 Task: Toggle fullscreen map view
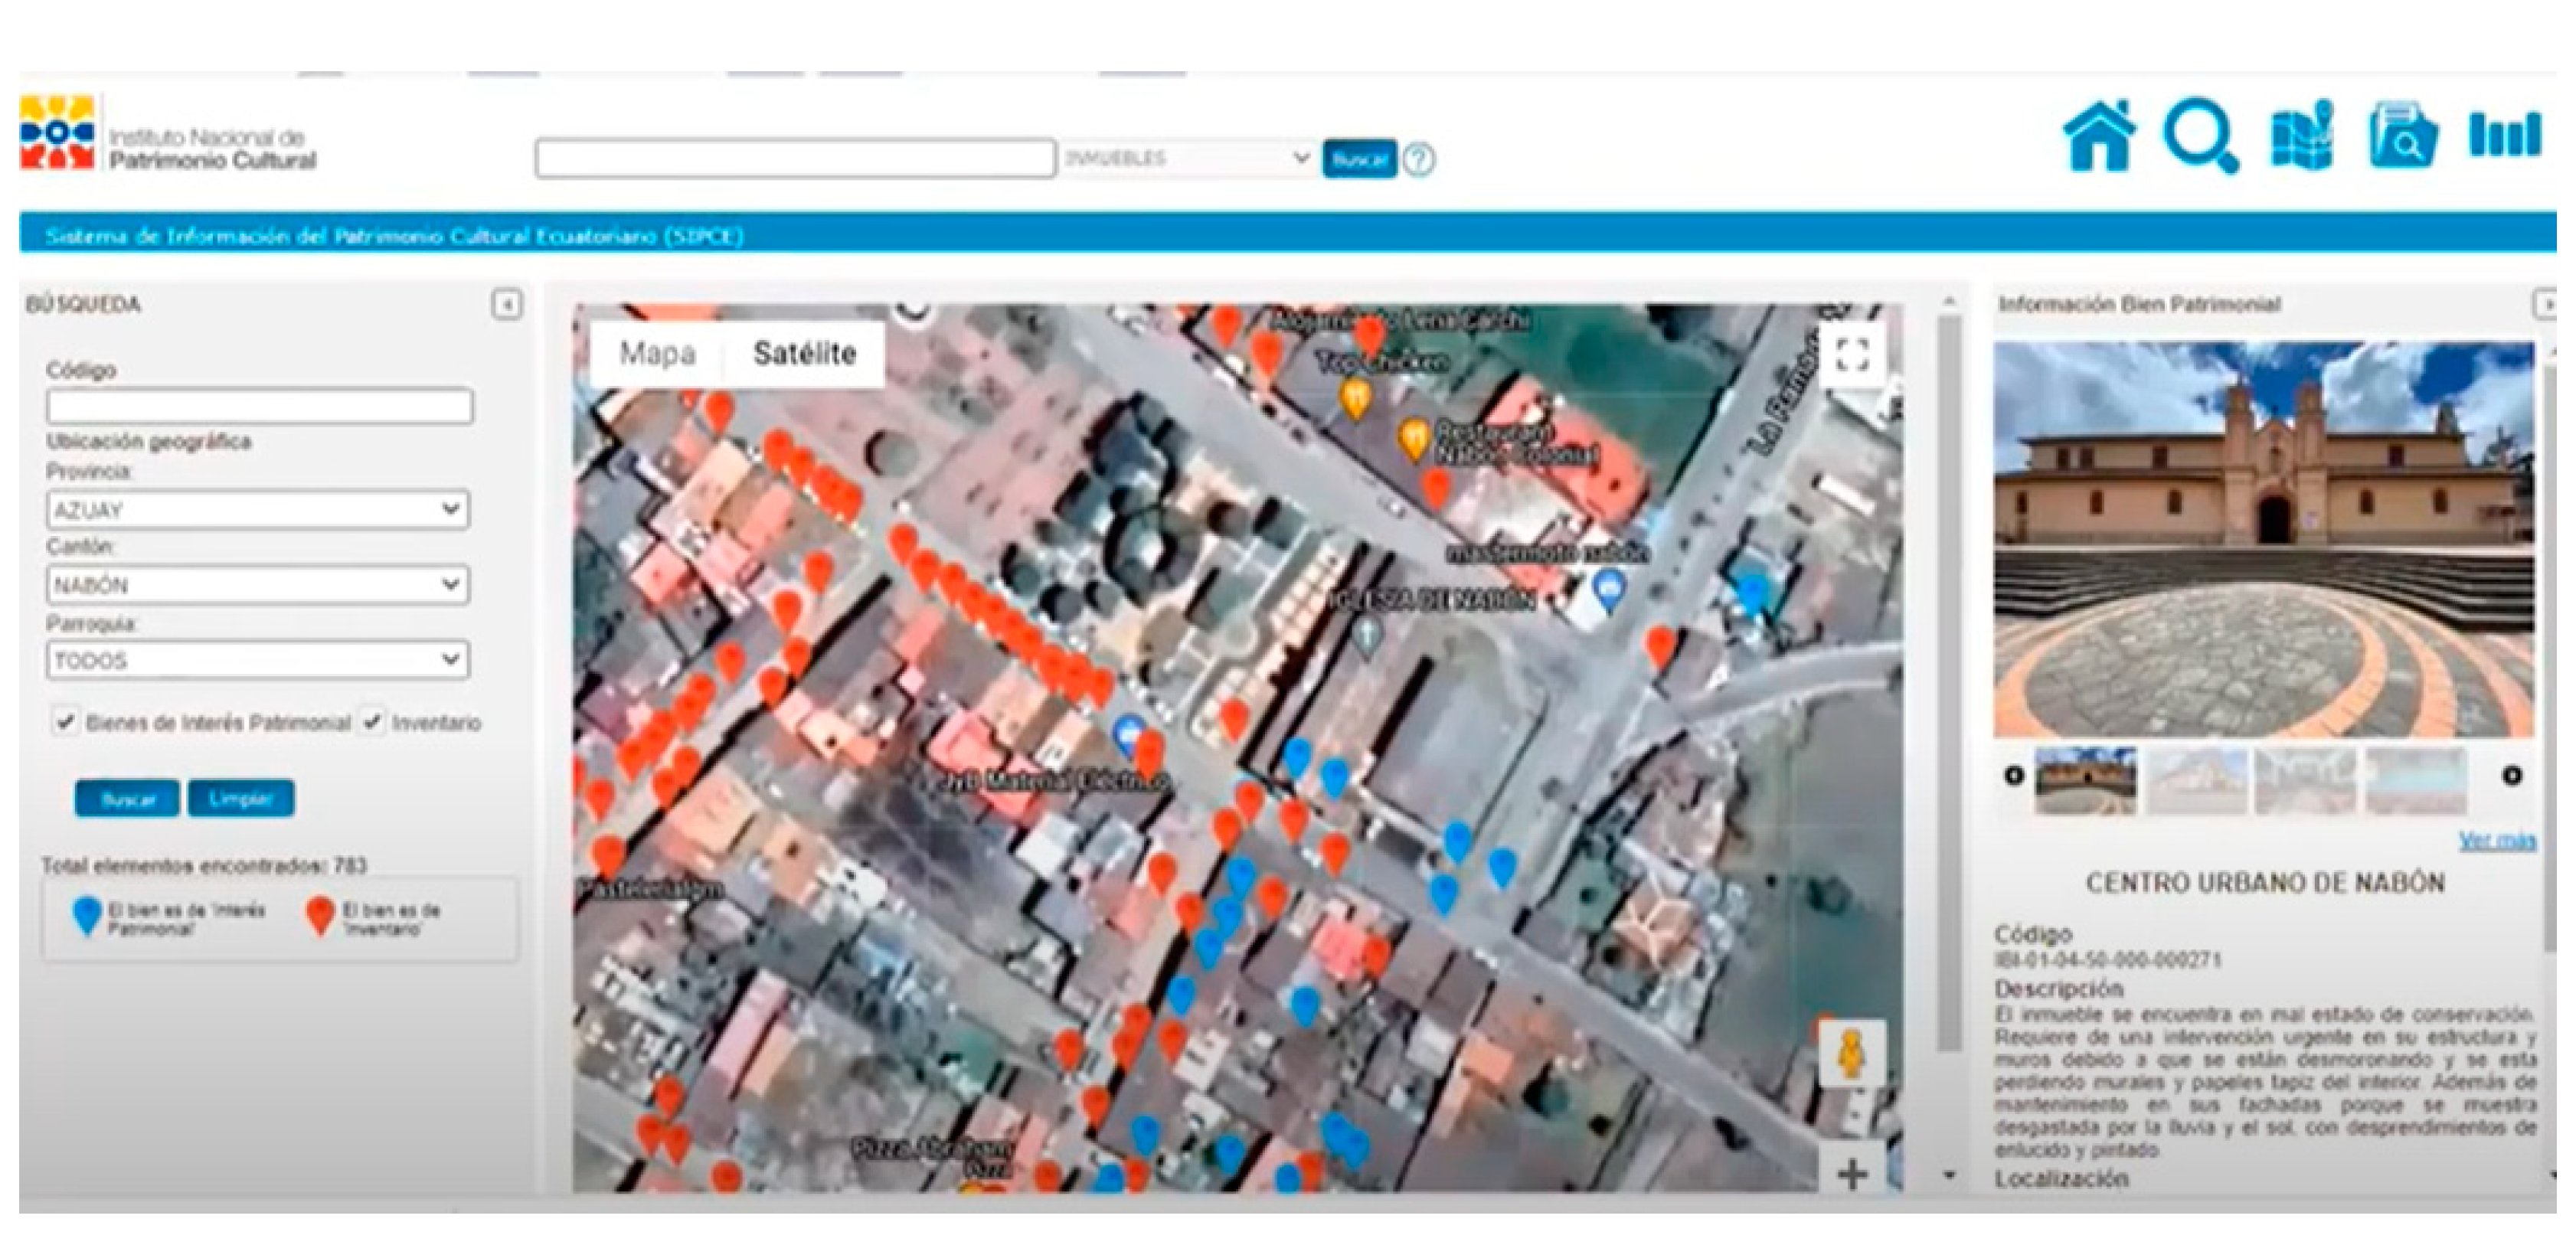click(1852, 354)
